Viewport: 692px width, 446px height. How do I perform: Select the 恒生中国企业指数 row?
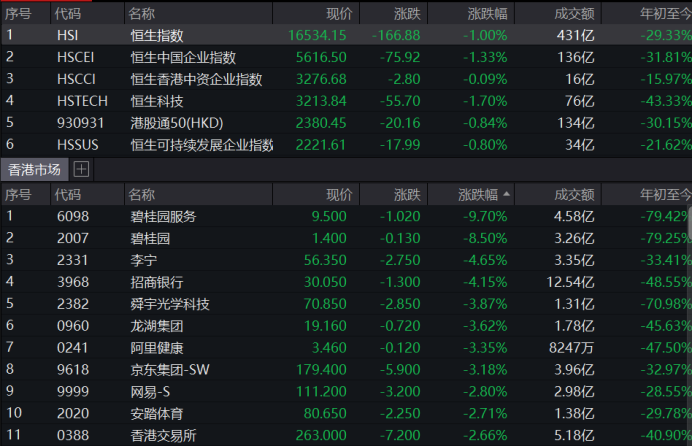click(346, 57)
